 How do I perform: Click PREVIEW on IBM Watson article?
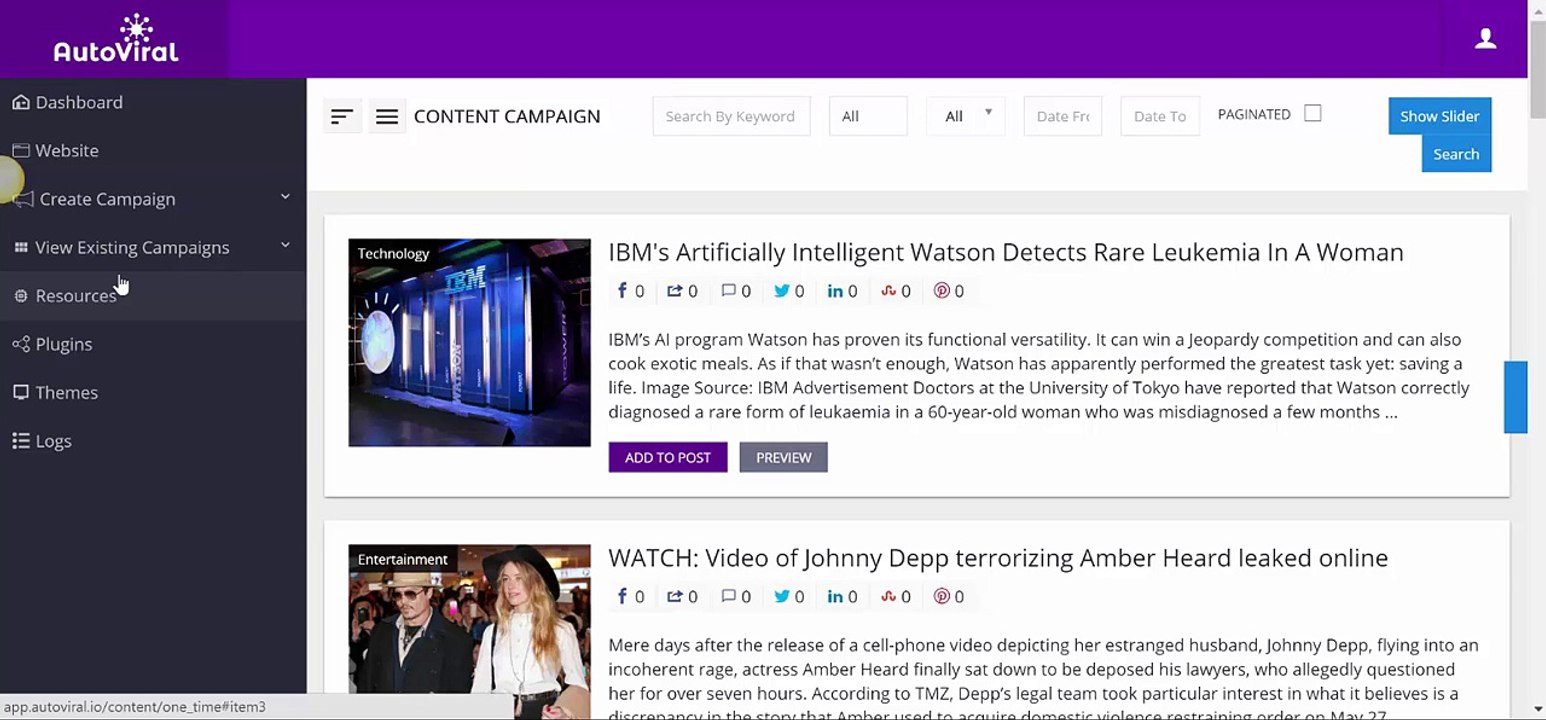783,457
